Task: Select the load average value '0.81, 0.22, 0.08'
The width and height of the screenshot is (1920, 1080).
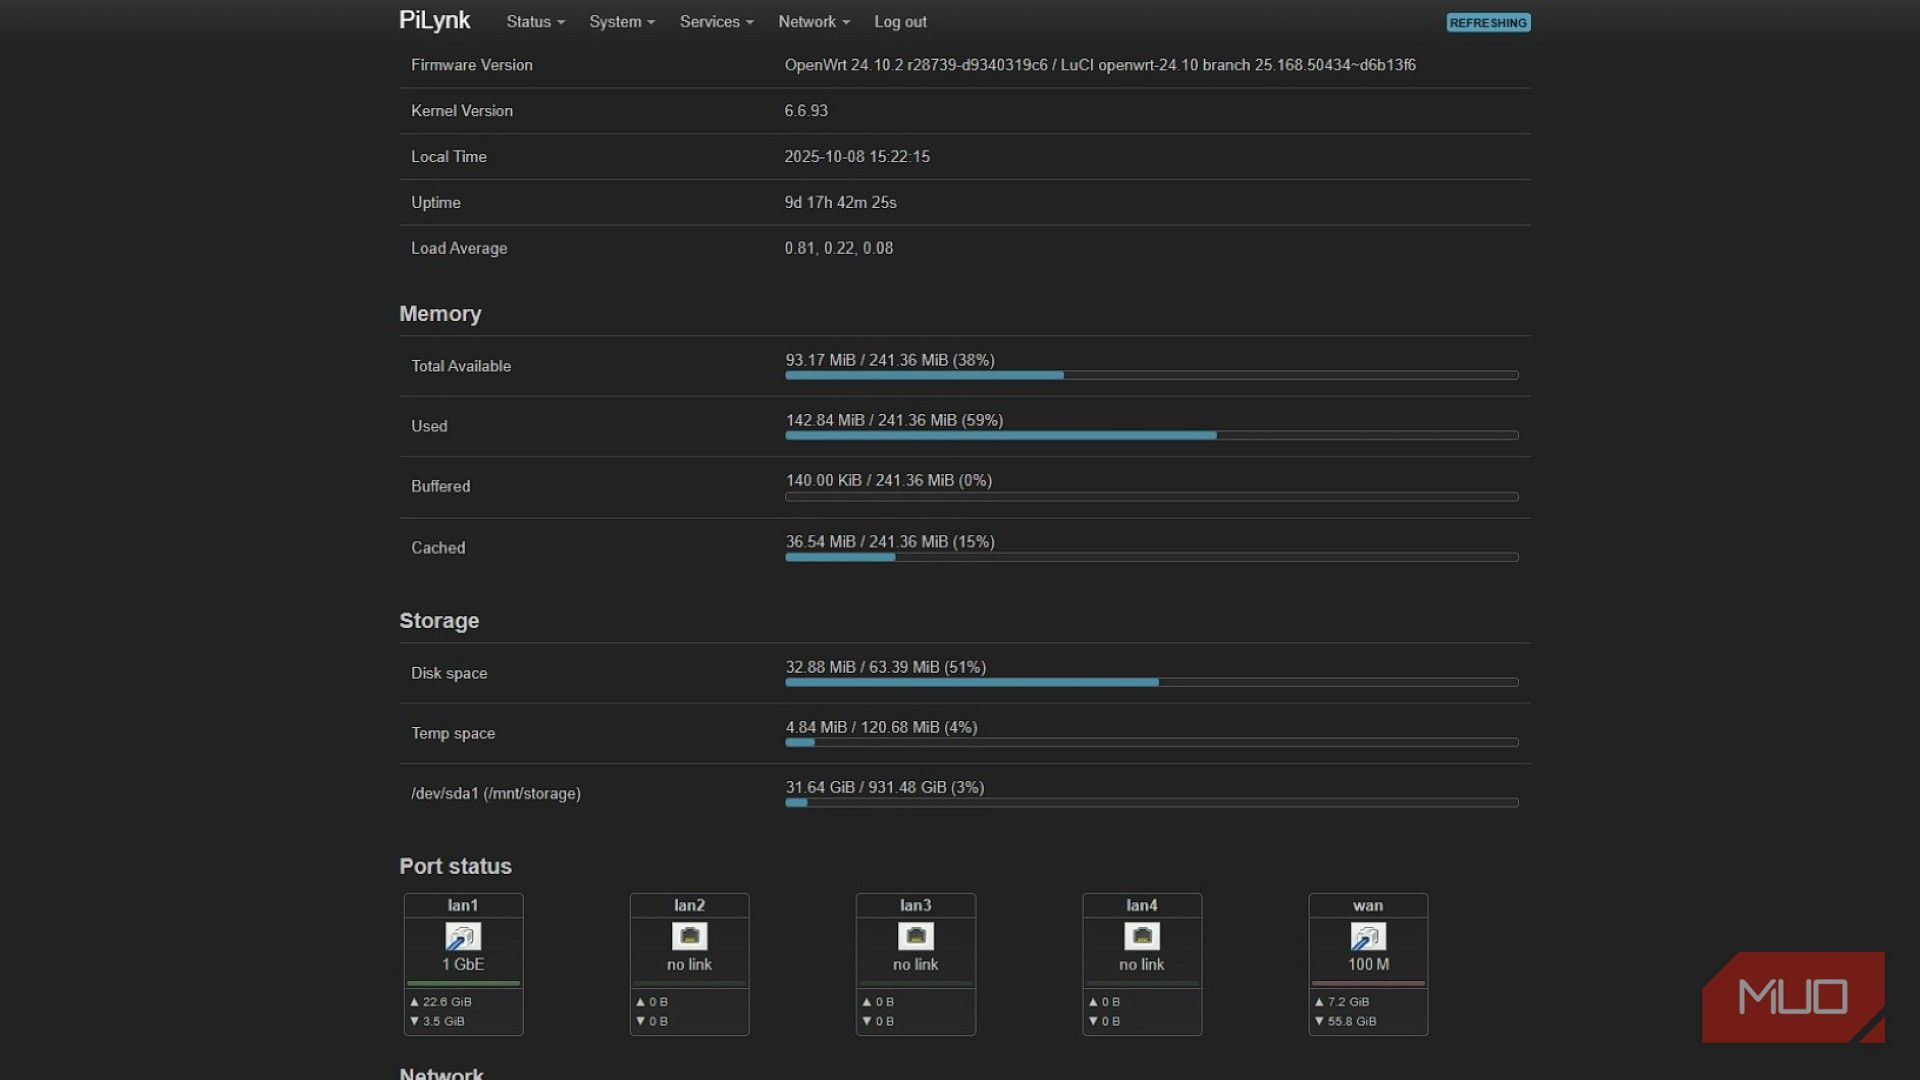Action: 839,249
